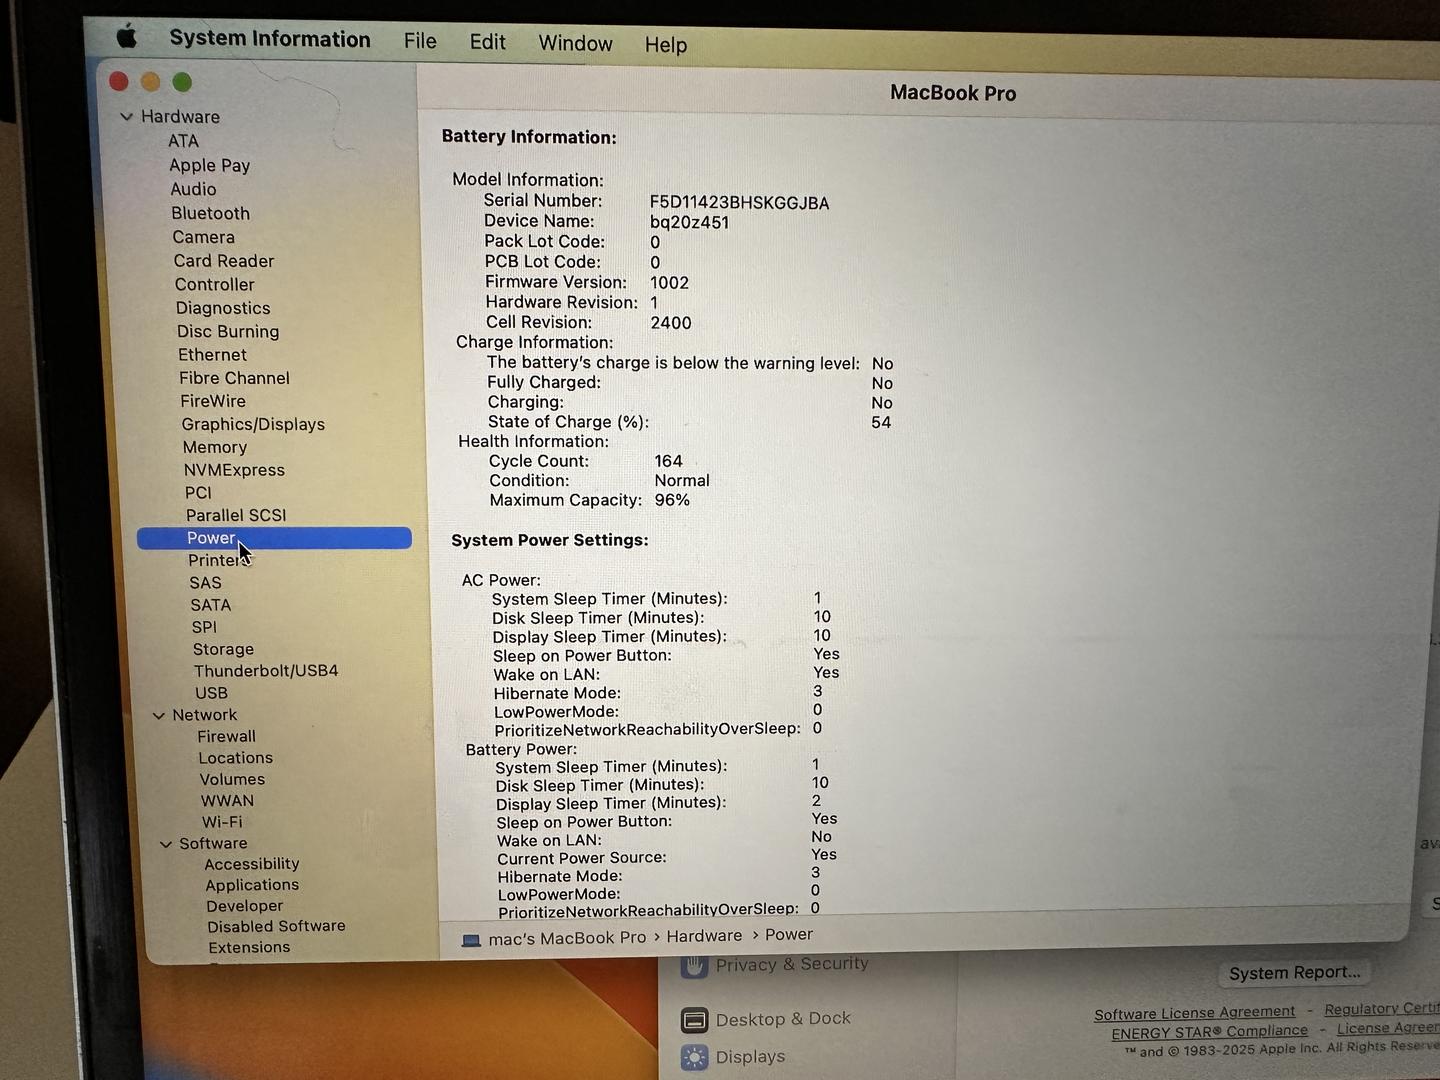Close the System Information window
The width and height of the screenshot is (1440, 1080).
118,81
